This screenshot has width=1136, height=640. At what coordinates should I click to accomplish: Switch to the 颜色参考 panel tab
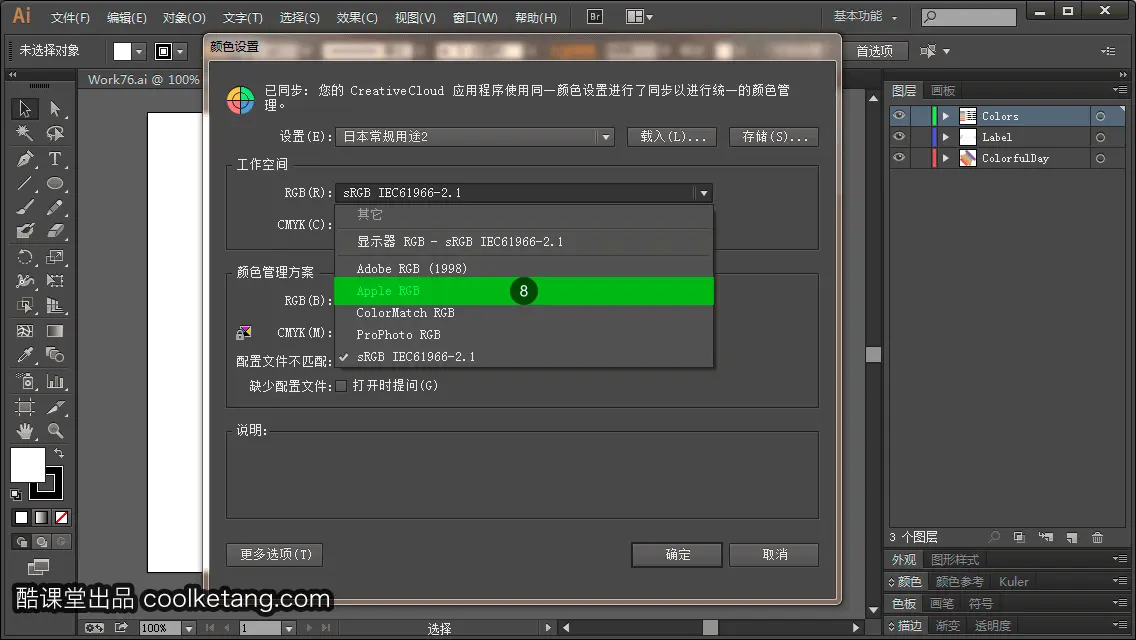click(959, 581)
